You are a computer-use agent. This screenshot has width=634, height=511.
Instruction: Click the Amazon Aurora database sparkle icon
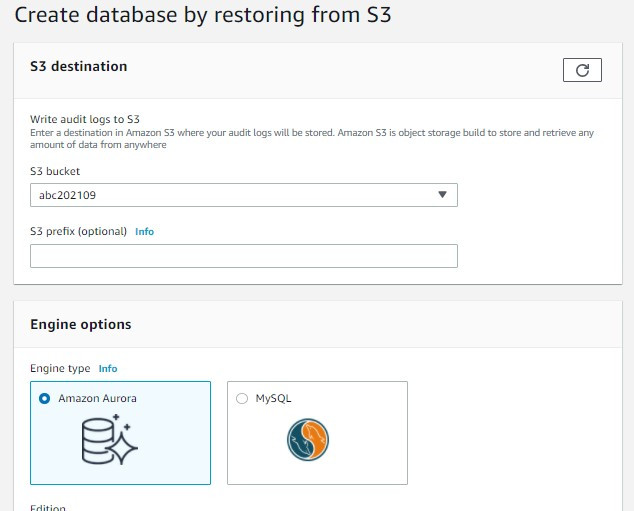tap(108, 440)
